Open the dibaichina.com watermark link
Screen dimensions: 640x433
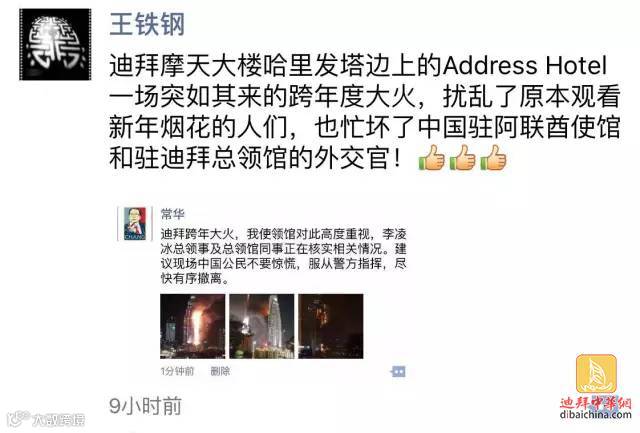596,415
